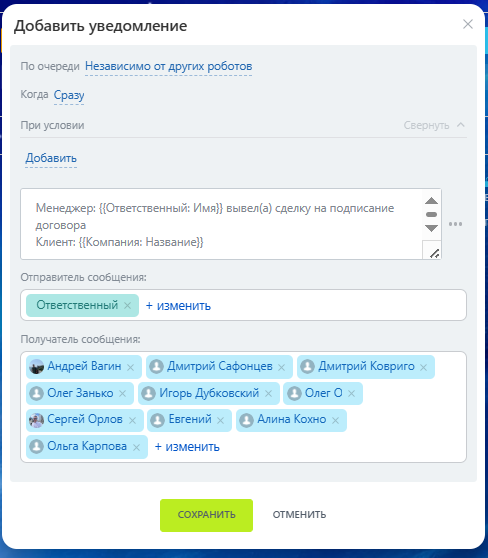Screen dimensions: 488x558
Task: Remove Дмитрий Сафонцев recipient tag
Action: pos(282,367)
